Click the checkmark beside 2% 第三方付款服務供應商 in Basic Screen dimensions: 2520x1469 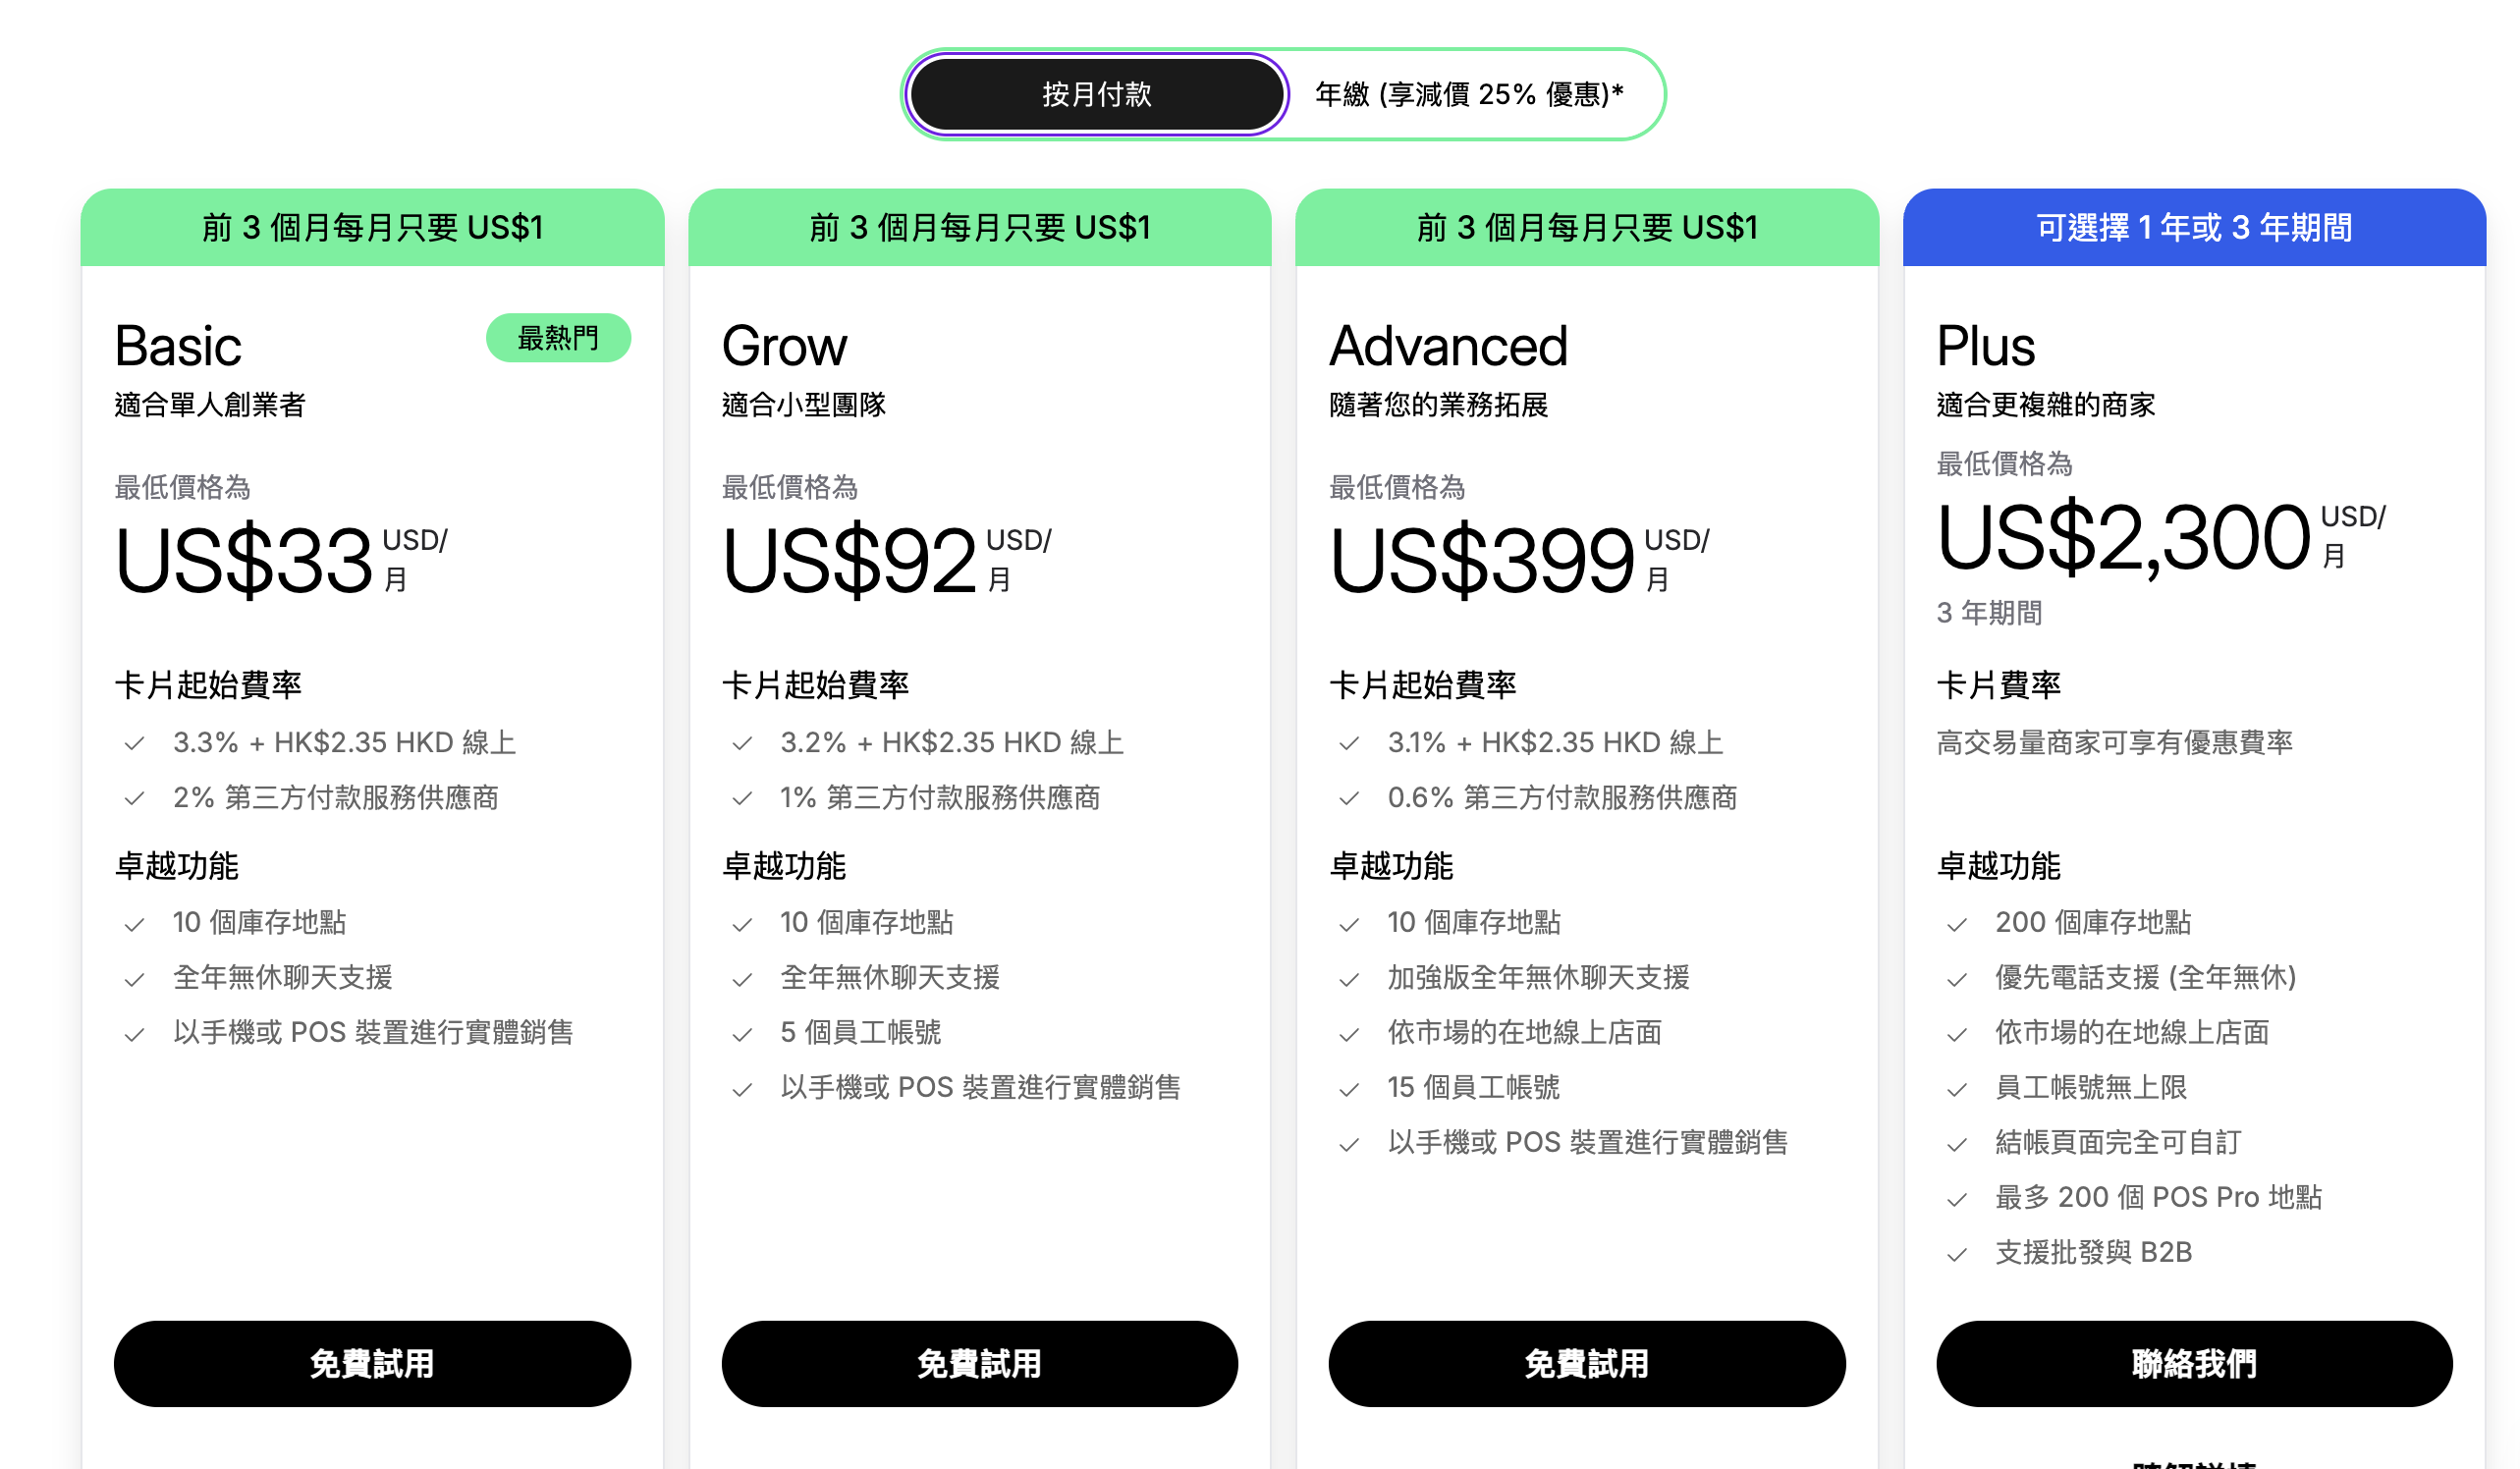(x=135, y=799)
